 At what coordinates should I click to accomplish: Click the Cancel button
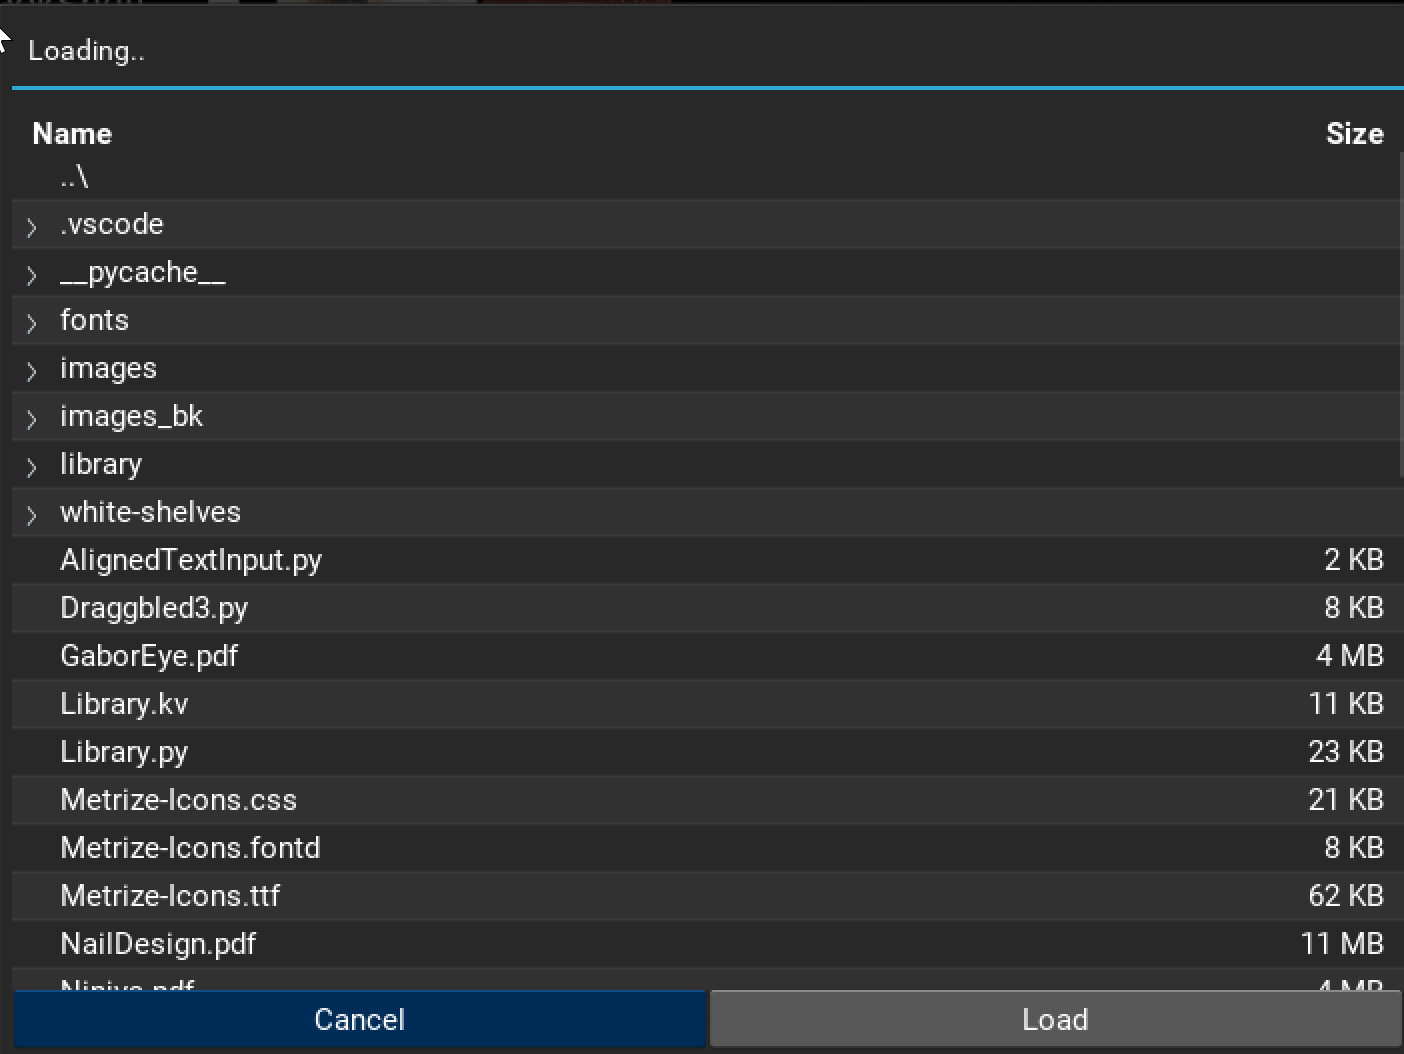click(x=359, y=1019)
